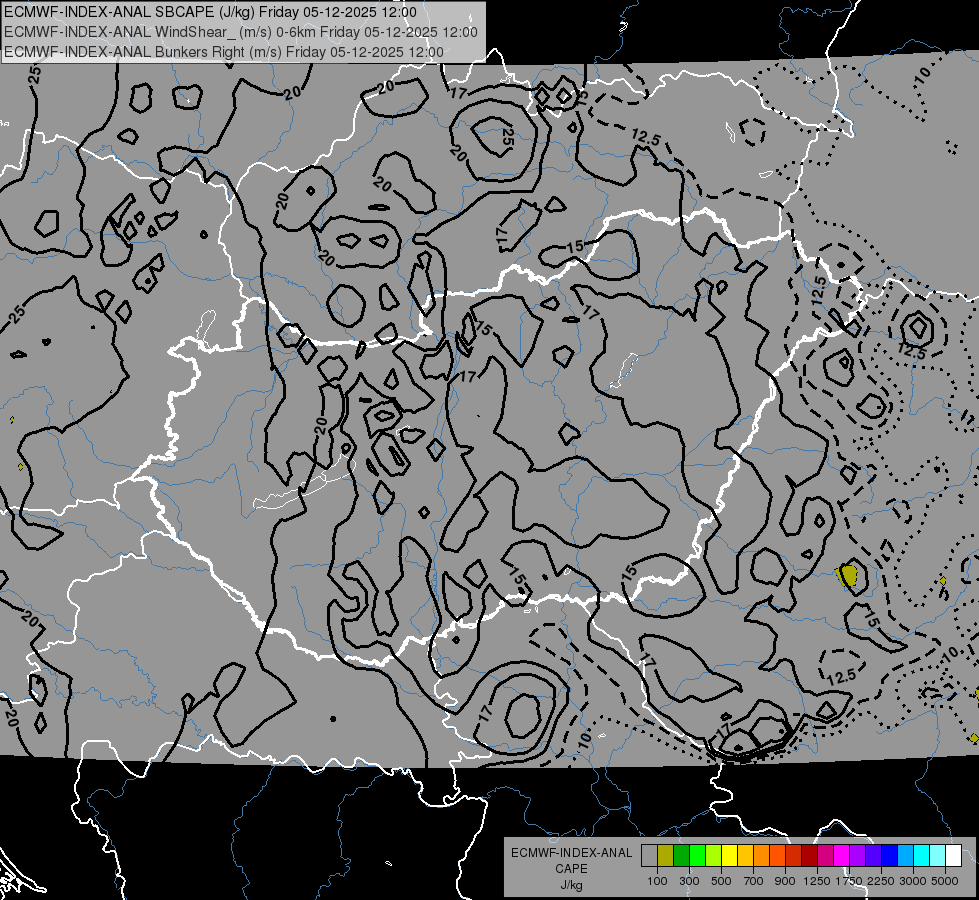Select the WindShear_ (m/s) 0-6km title line

(x=240, y=32)
